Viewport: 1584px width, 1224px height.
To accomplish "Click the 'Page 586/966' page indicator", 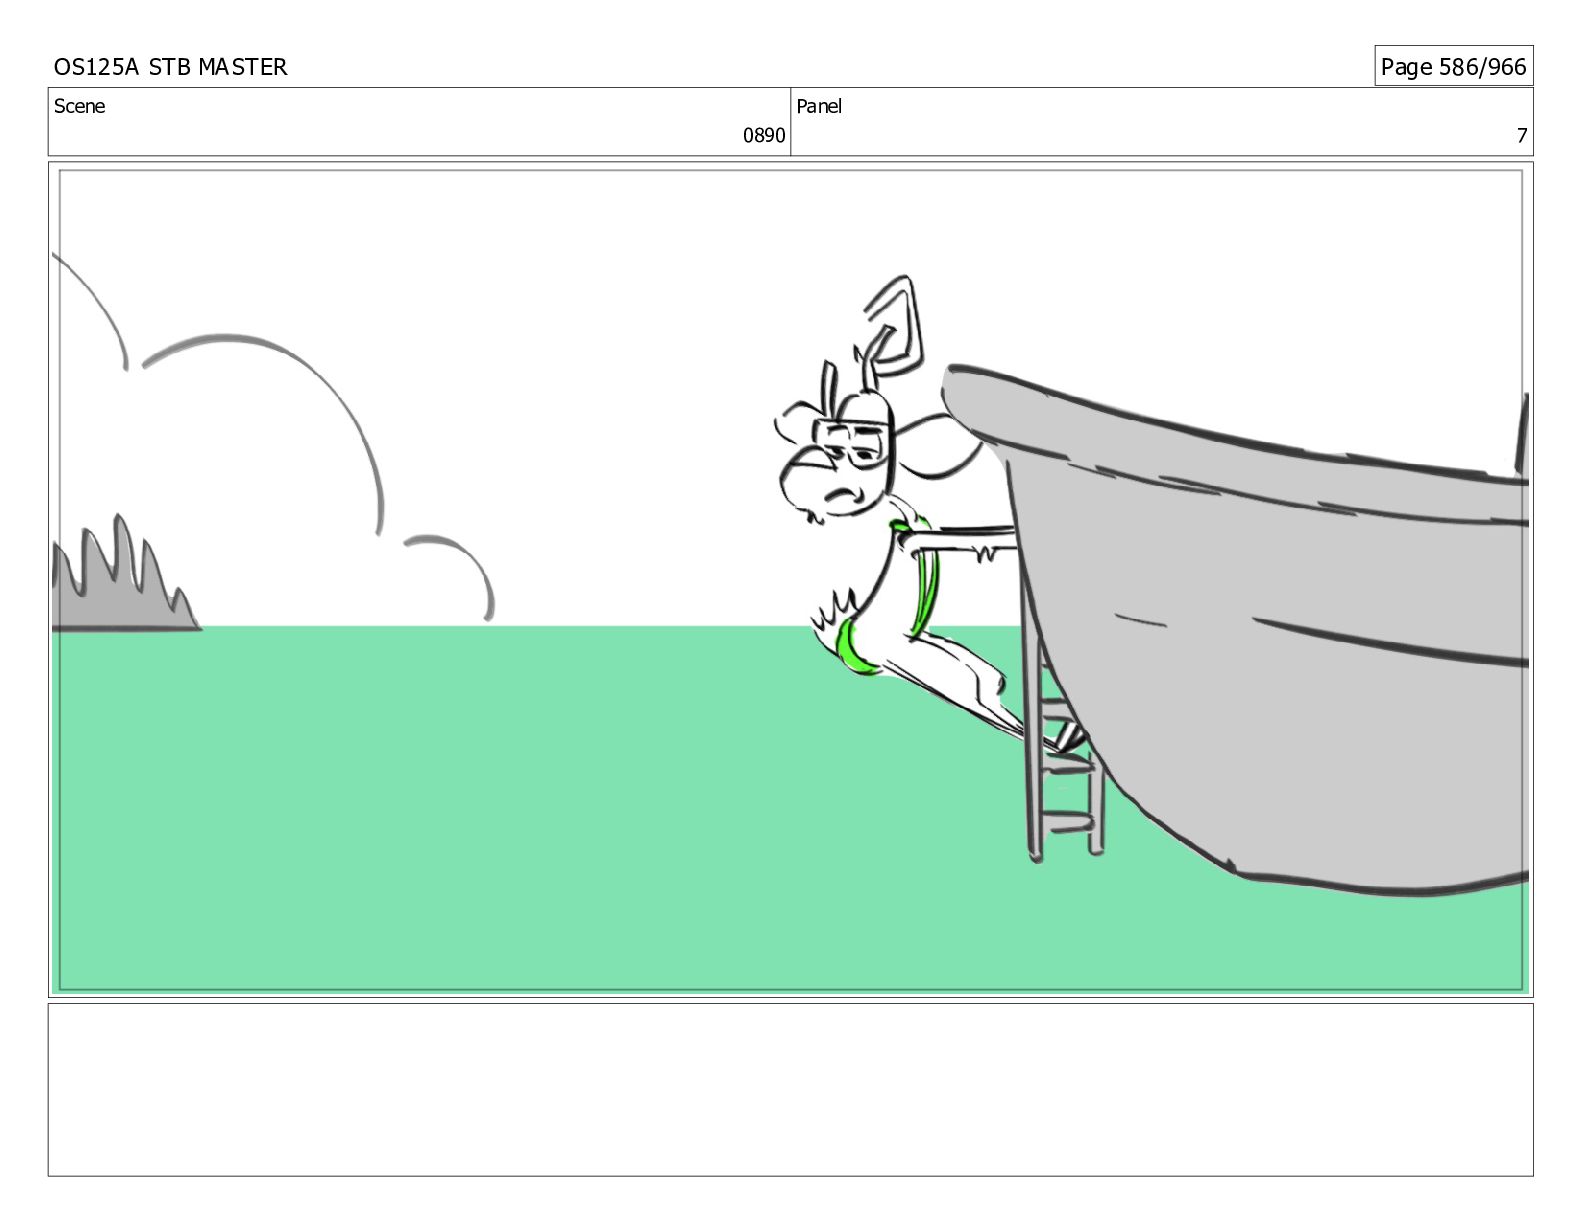I will point(1453,67).
